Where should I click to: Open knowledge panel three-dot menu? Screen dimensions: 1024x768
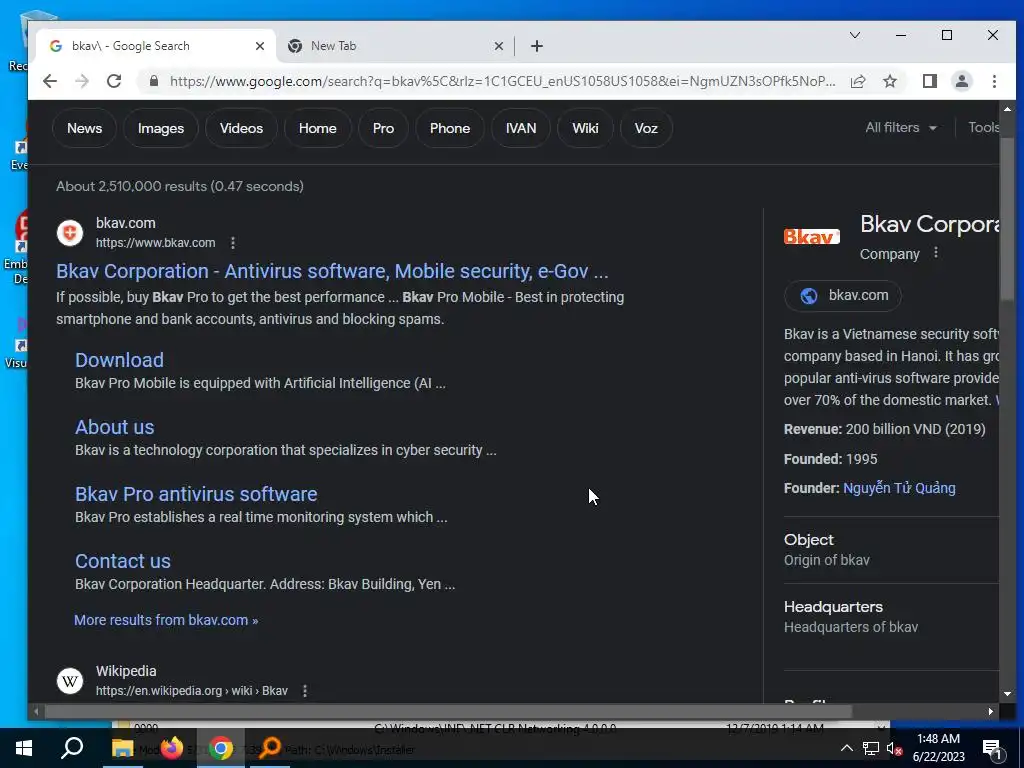936,253
